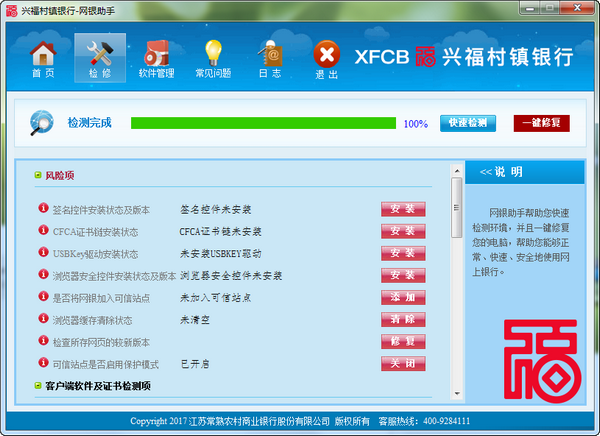Screen dimensions: 600x436
Task: Click red info icon for 是否将网银加入可信站点
Action: [x=43, y=296]
